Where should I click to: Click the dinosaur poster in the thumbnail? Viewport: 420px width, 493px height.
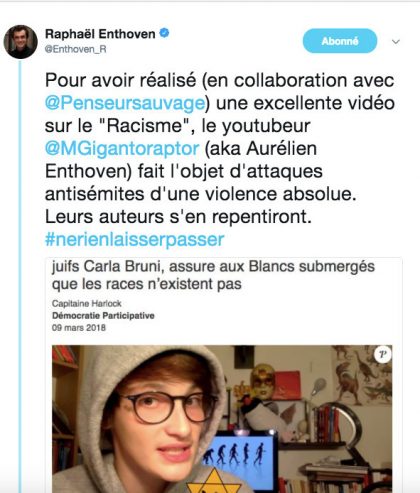pyautogui.click(x=362, y=375)
